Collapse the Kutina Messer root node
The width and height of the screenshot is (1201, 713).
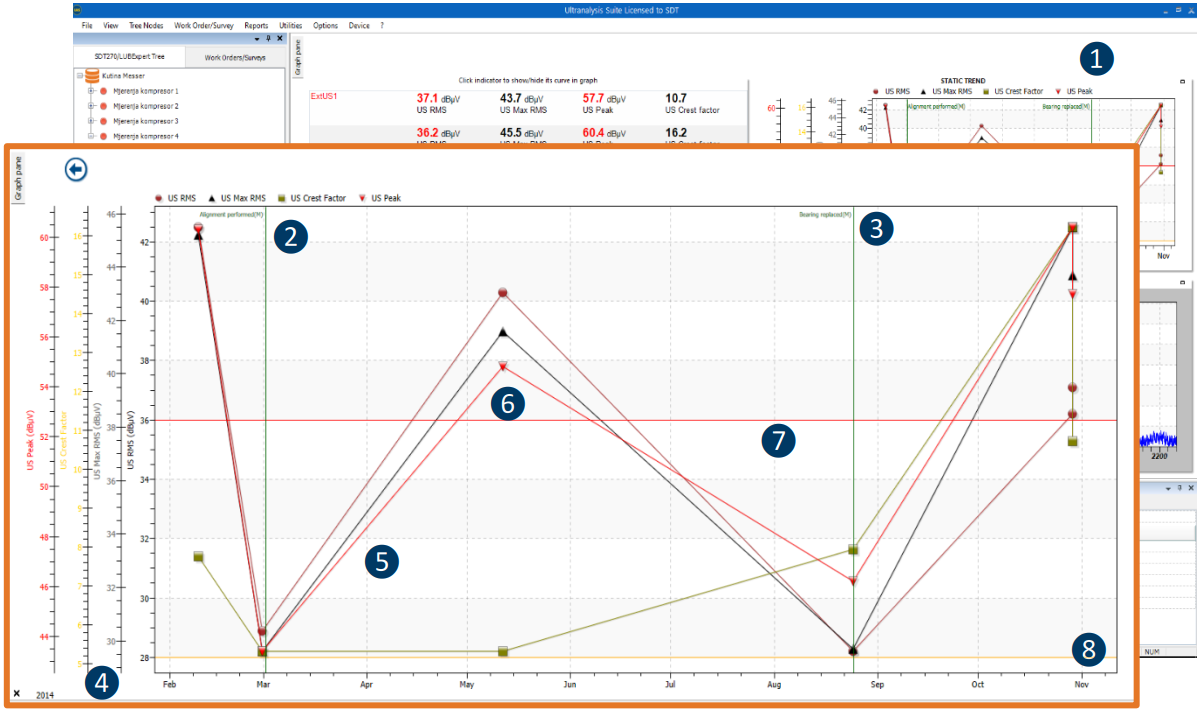79,76
